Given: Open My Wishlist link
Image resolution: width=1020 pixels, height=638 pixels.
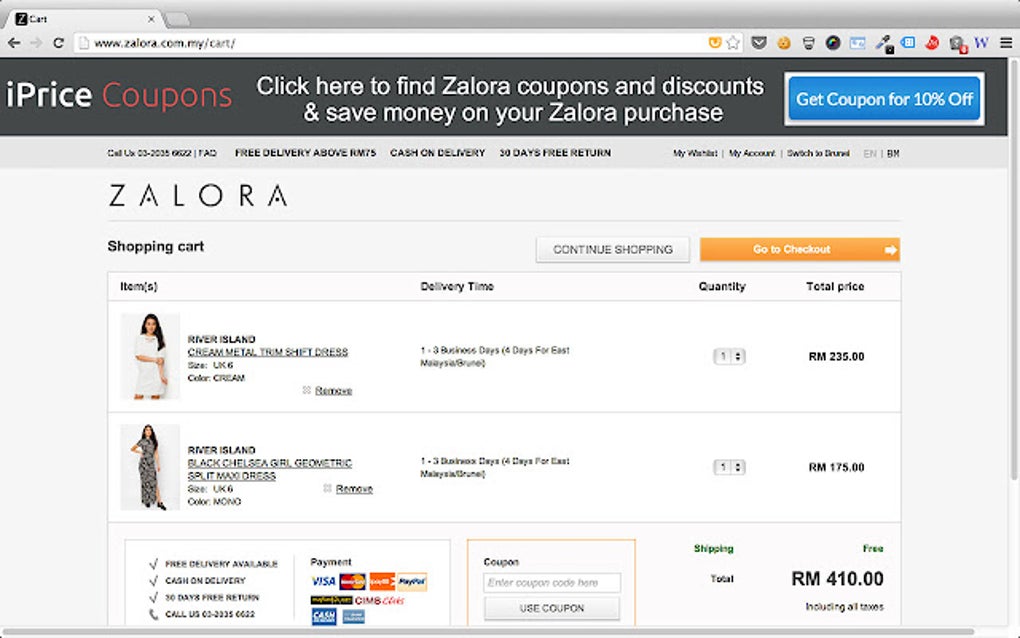Looking at the screenshot, I should [x=695, y=153].
